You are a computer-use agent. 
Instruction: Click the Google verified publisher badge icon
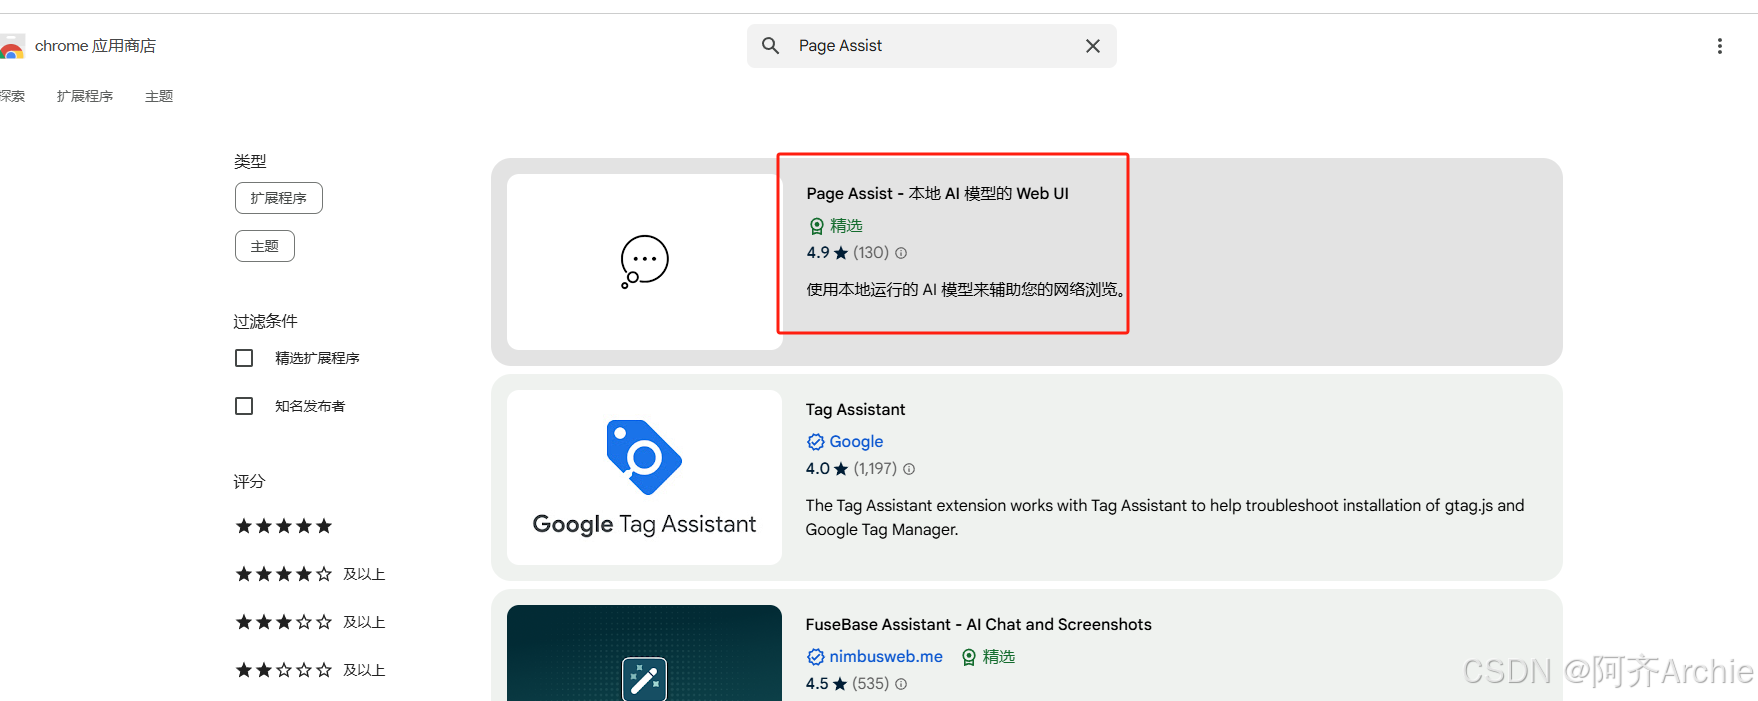816,442
